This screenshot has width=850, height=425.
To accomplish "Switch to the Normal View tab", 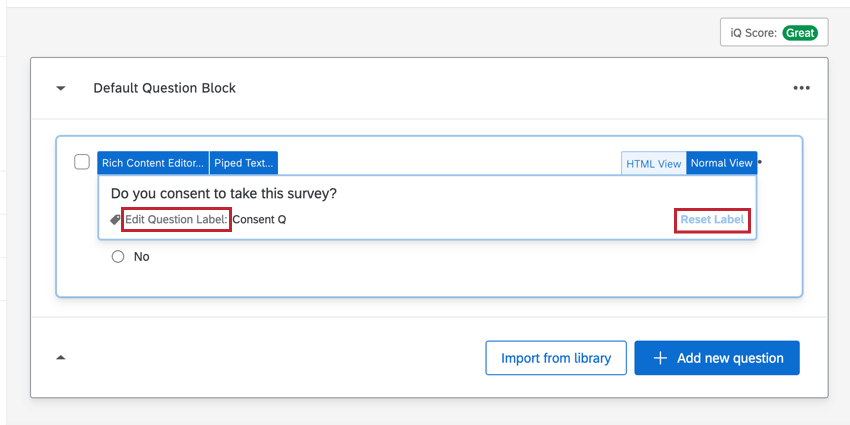I will point(721,164).
